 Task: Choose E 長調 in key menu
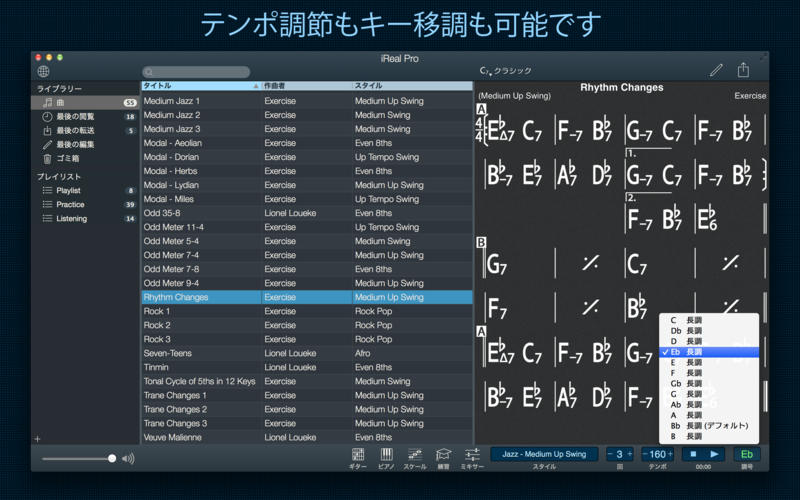[x=709, y=363]
